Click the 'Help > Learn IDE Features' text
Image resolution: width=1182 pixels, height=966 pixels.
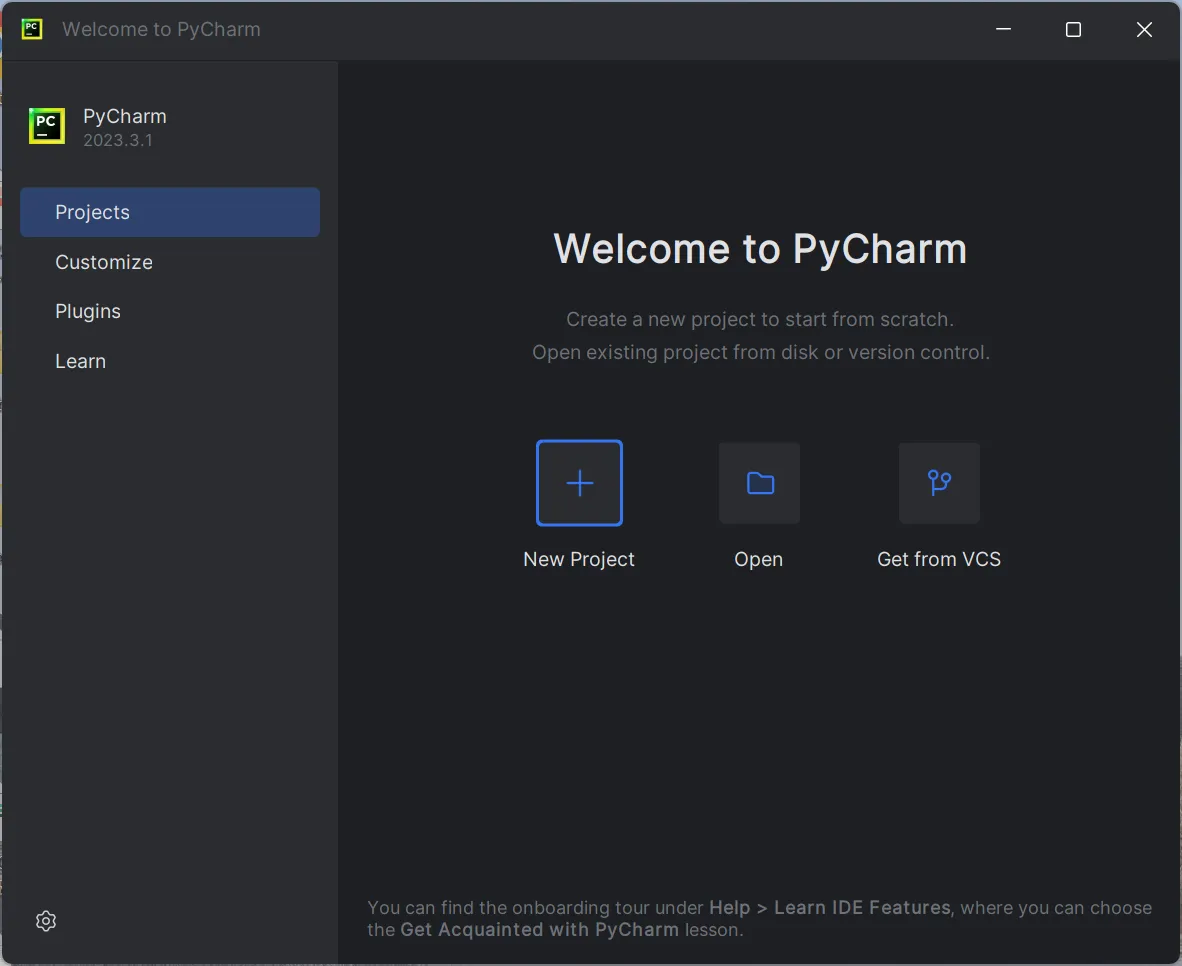point(829,907)
